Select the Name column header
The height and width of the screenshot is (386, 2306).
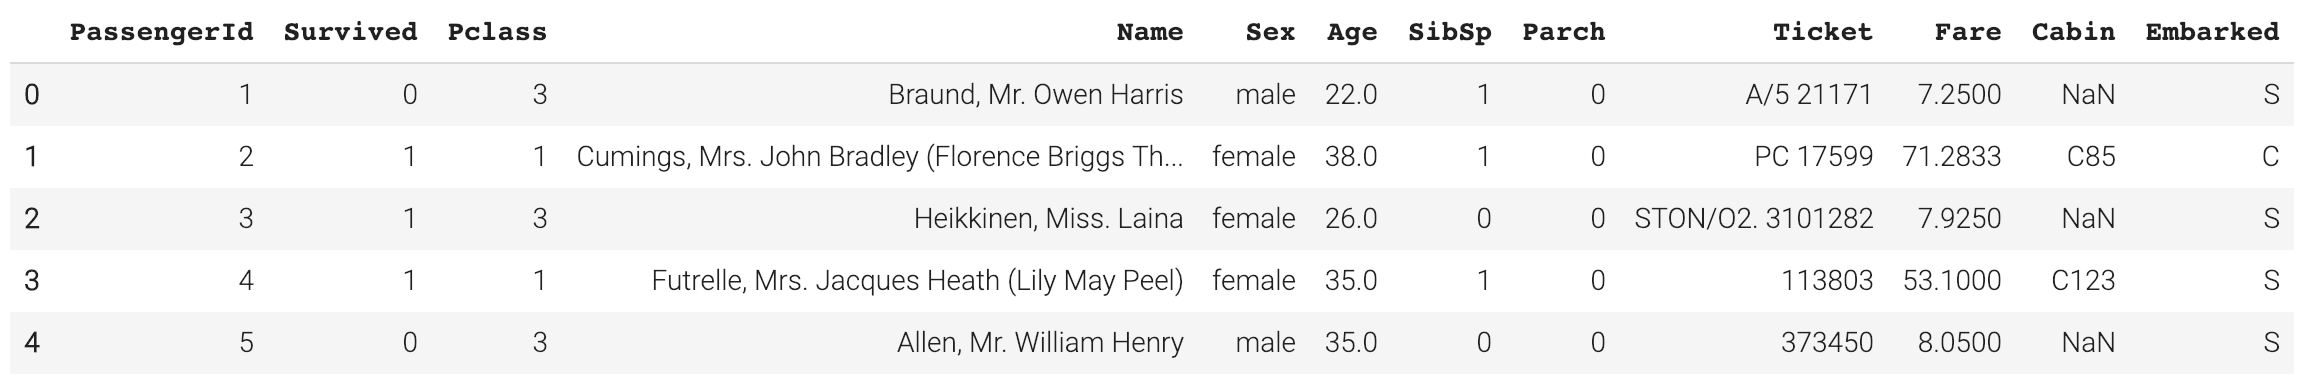coord(1149,32)
